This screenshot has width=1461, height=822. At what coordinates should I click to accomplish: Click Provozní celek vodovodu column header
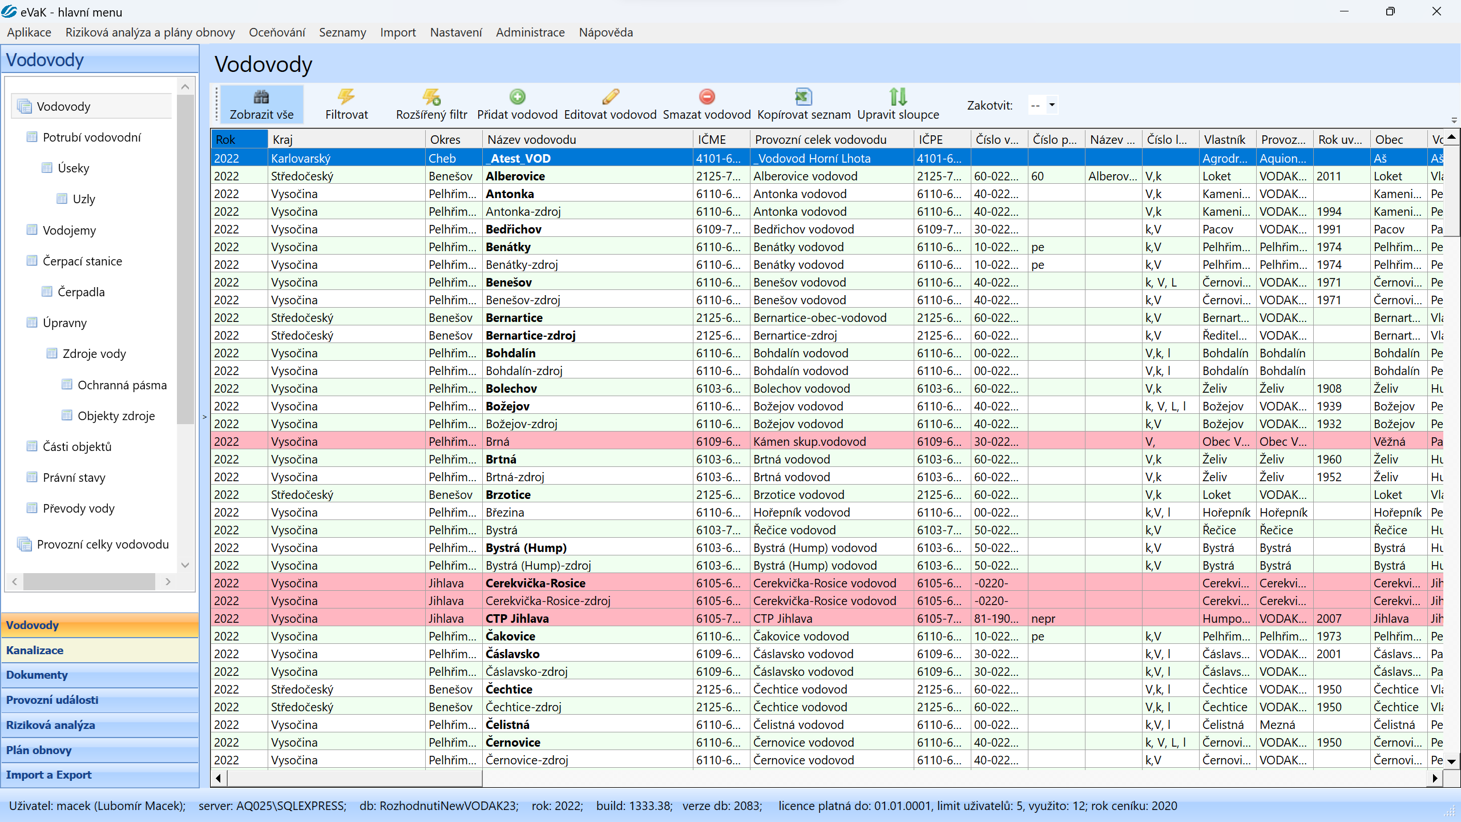[832, 140]
